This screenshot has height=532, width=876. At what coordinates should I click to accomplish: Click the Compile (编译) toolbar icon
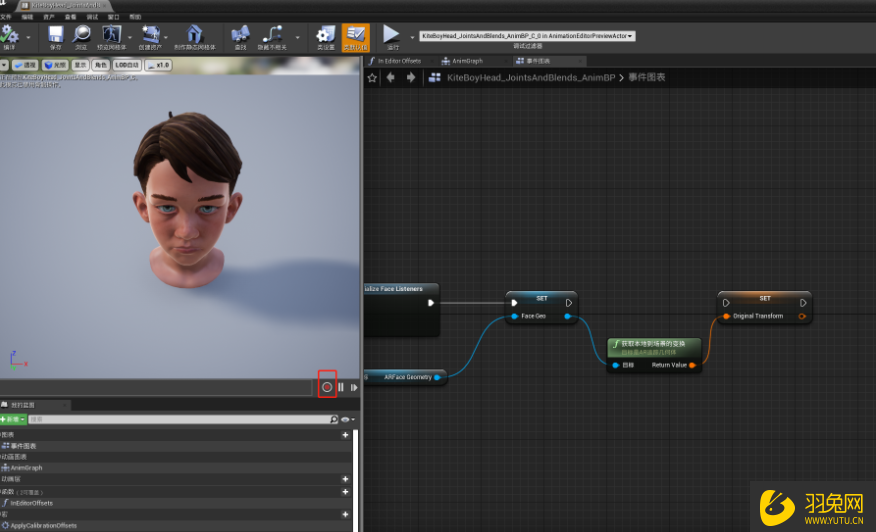point(10,36)
